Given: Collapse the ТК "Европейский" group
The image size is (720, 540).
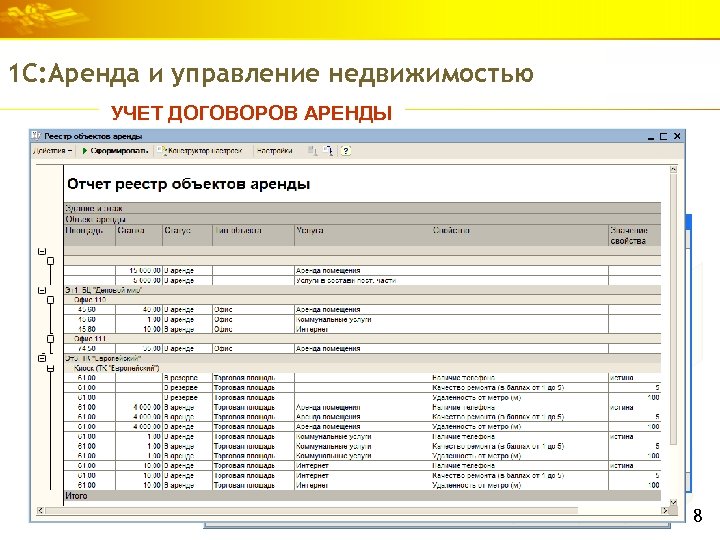Looking at the screenshot, I should point(42,358).
